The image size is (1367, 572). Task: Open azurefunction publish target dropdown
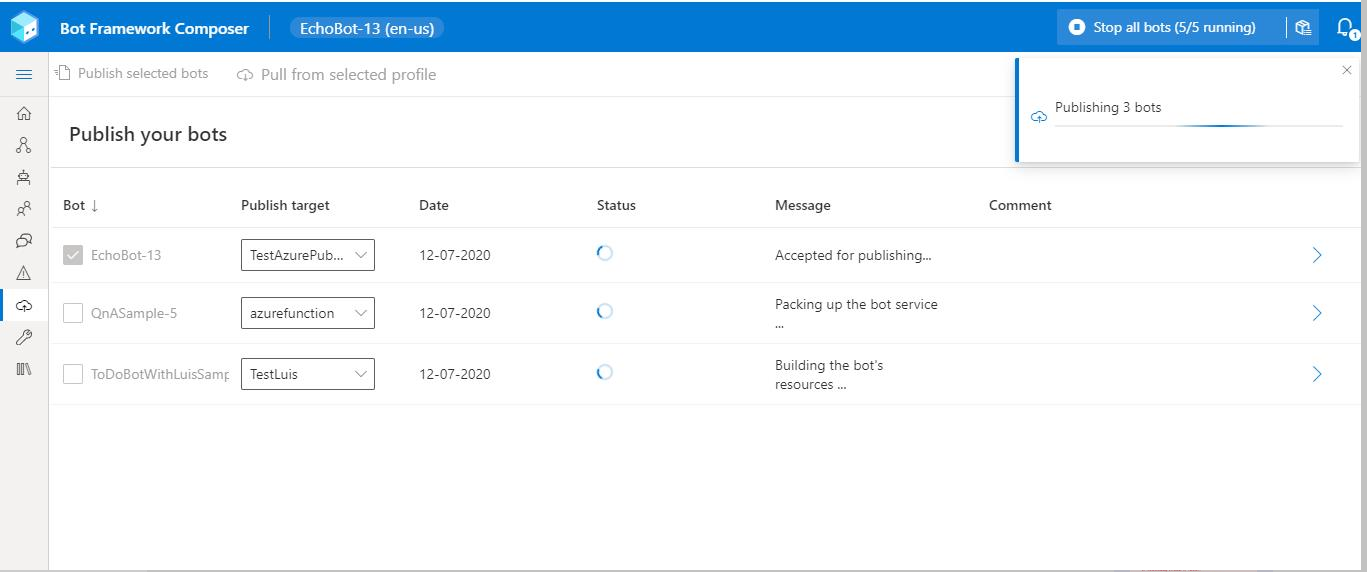[x=308, y=313]
